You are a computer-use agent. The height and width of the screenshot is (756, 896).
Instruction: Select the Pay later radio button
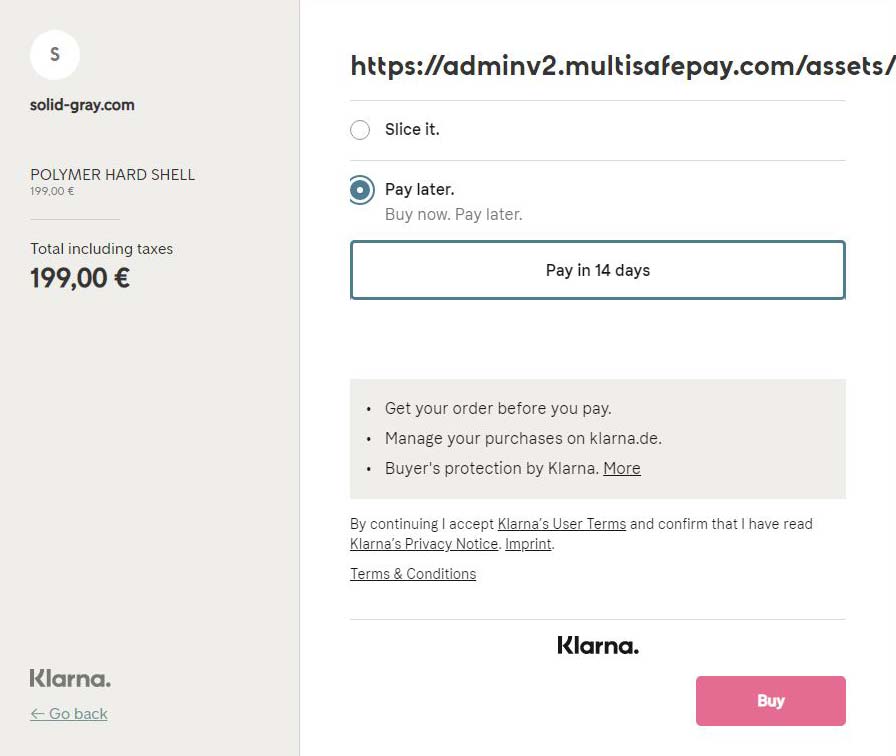tap(361, 190)
